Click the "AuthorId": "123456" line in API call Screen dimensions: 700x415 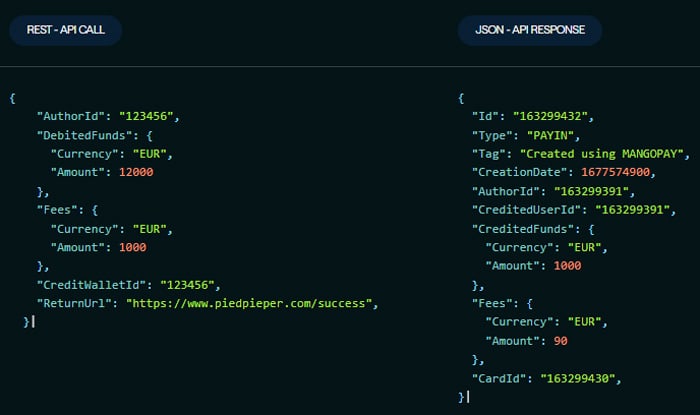(108, 116)
